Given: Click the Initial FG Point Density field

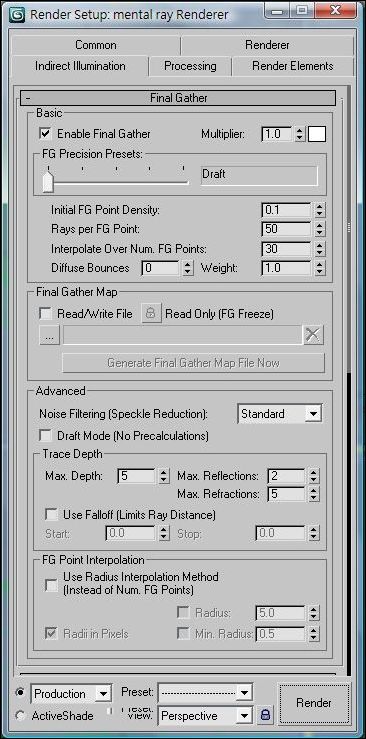Looking at the screenshot, I should (x=286, y=210).
